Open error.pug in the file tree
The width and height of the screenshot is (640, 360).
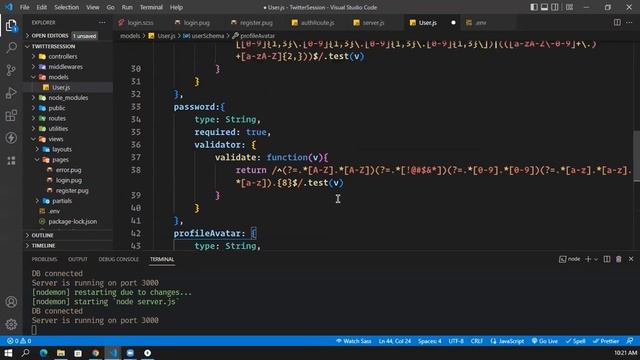pyautogui.click(x=68, y=170)
